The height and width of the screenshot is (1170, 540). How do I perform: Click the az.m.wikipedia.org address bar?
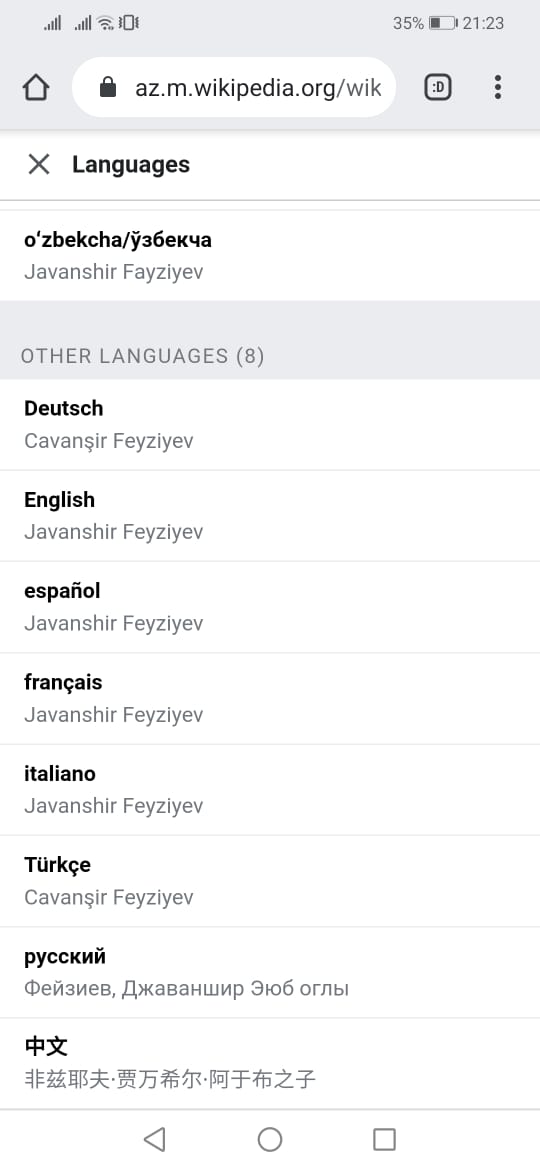pos(233,87)
